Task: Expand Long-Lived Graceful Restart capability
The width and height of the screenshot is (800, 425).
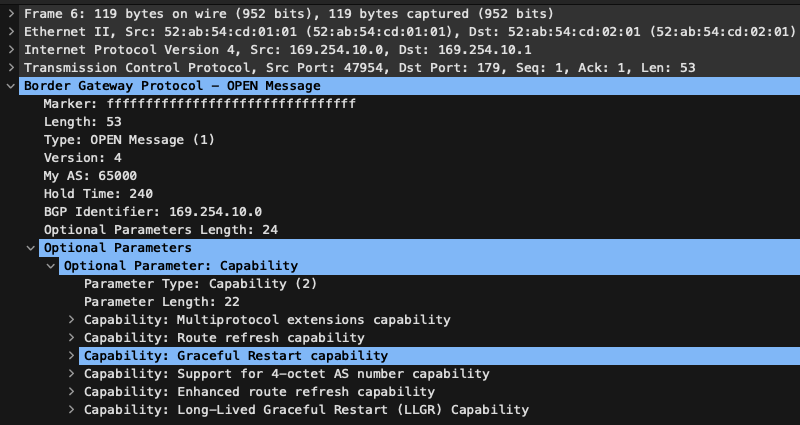Action: (x=71, y=410)
